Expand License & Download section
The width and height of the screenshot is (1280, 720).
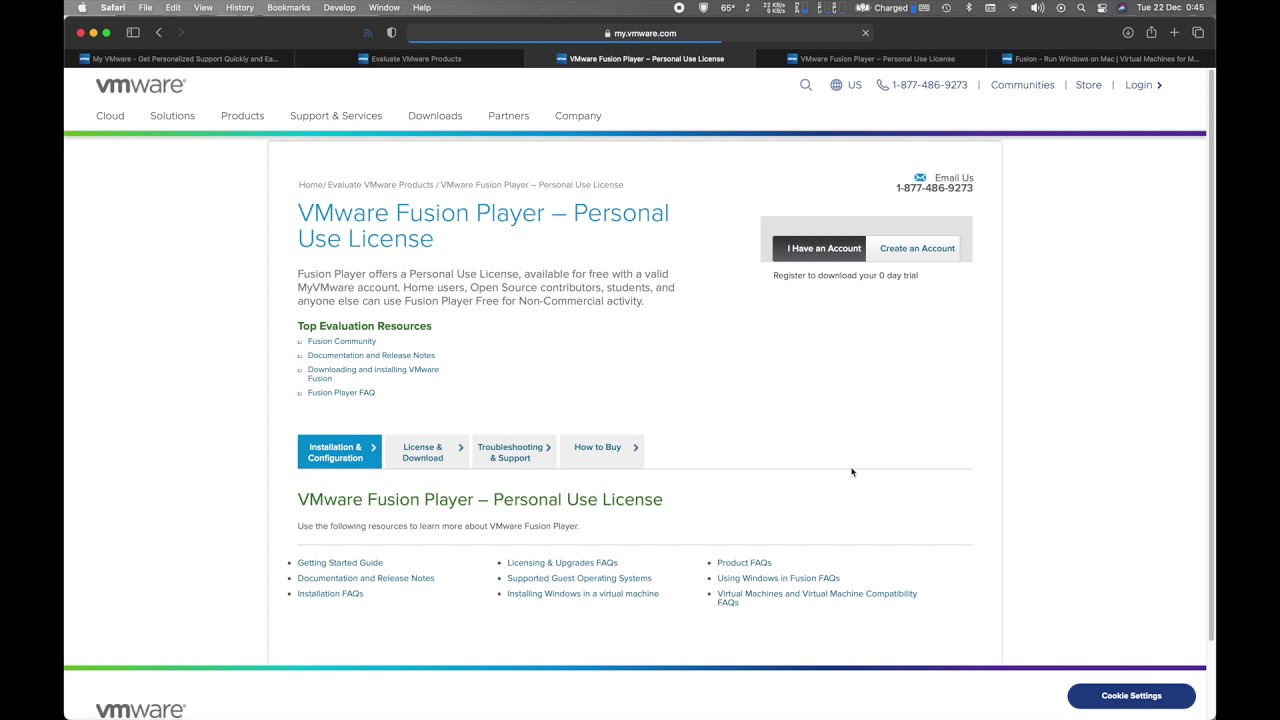(x=427, y=452)
